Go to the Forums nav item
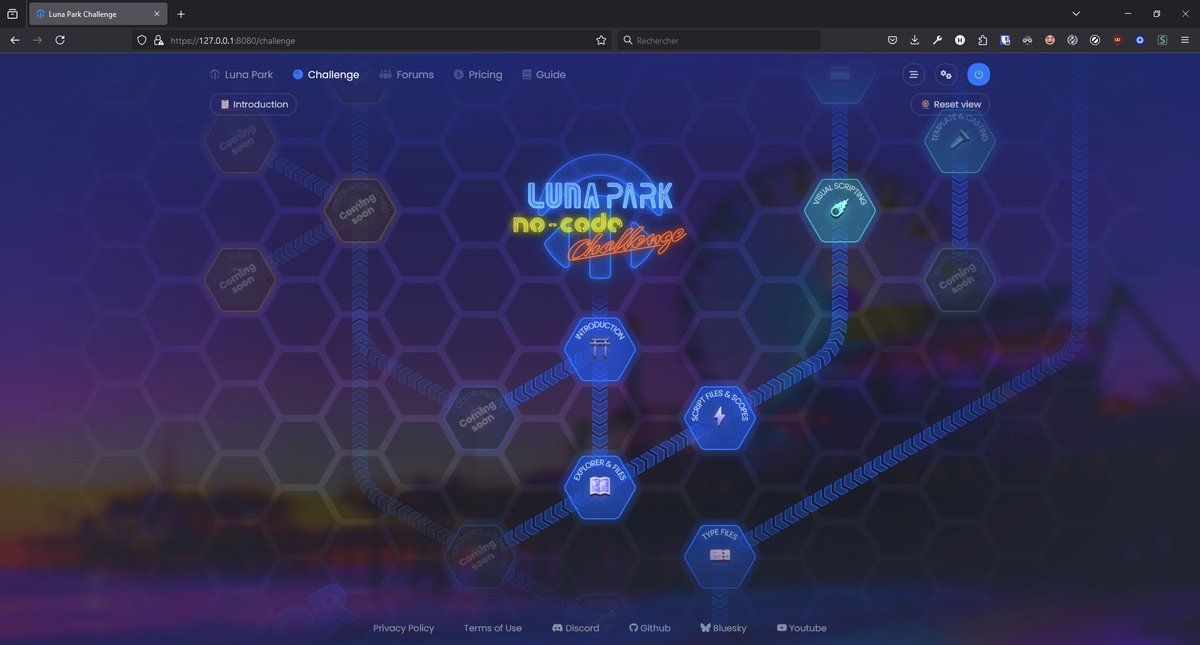The width and height of the screenshot is (1200, 645). [407, 74]
